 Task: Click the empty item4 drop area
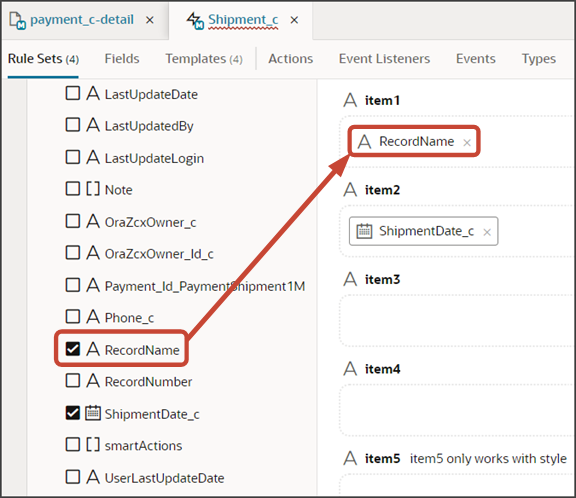point(457,410)
